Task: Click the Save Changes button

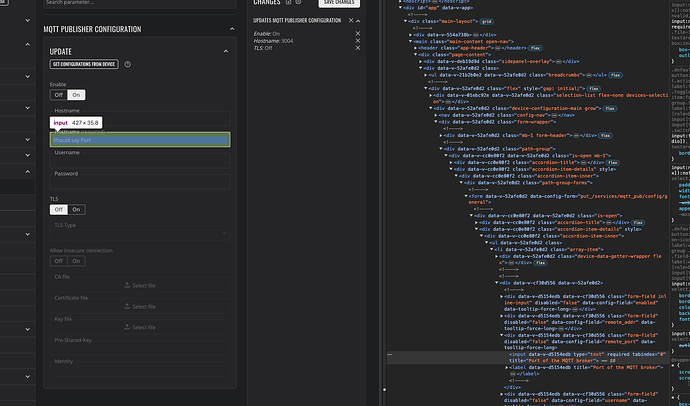Action: (x=339, y=3)
